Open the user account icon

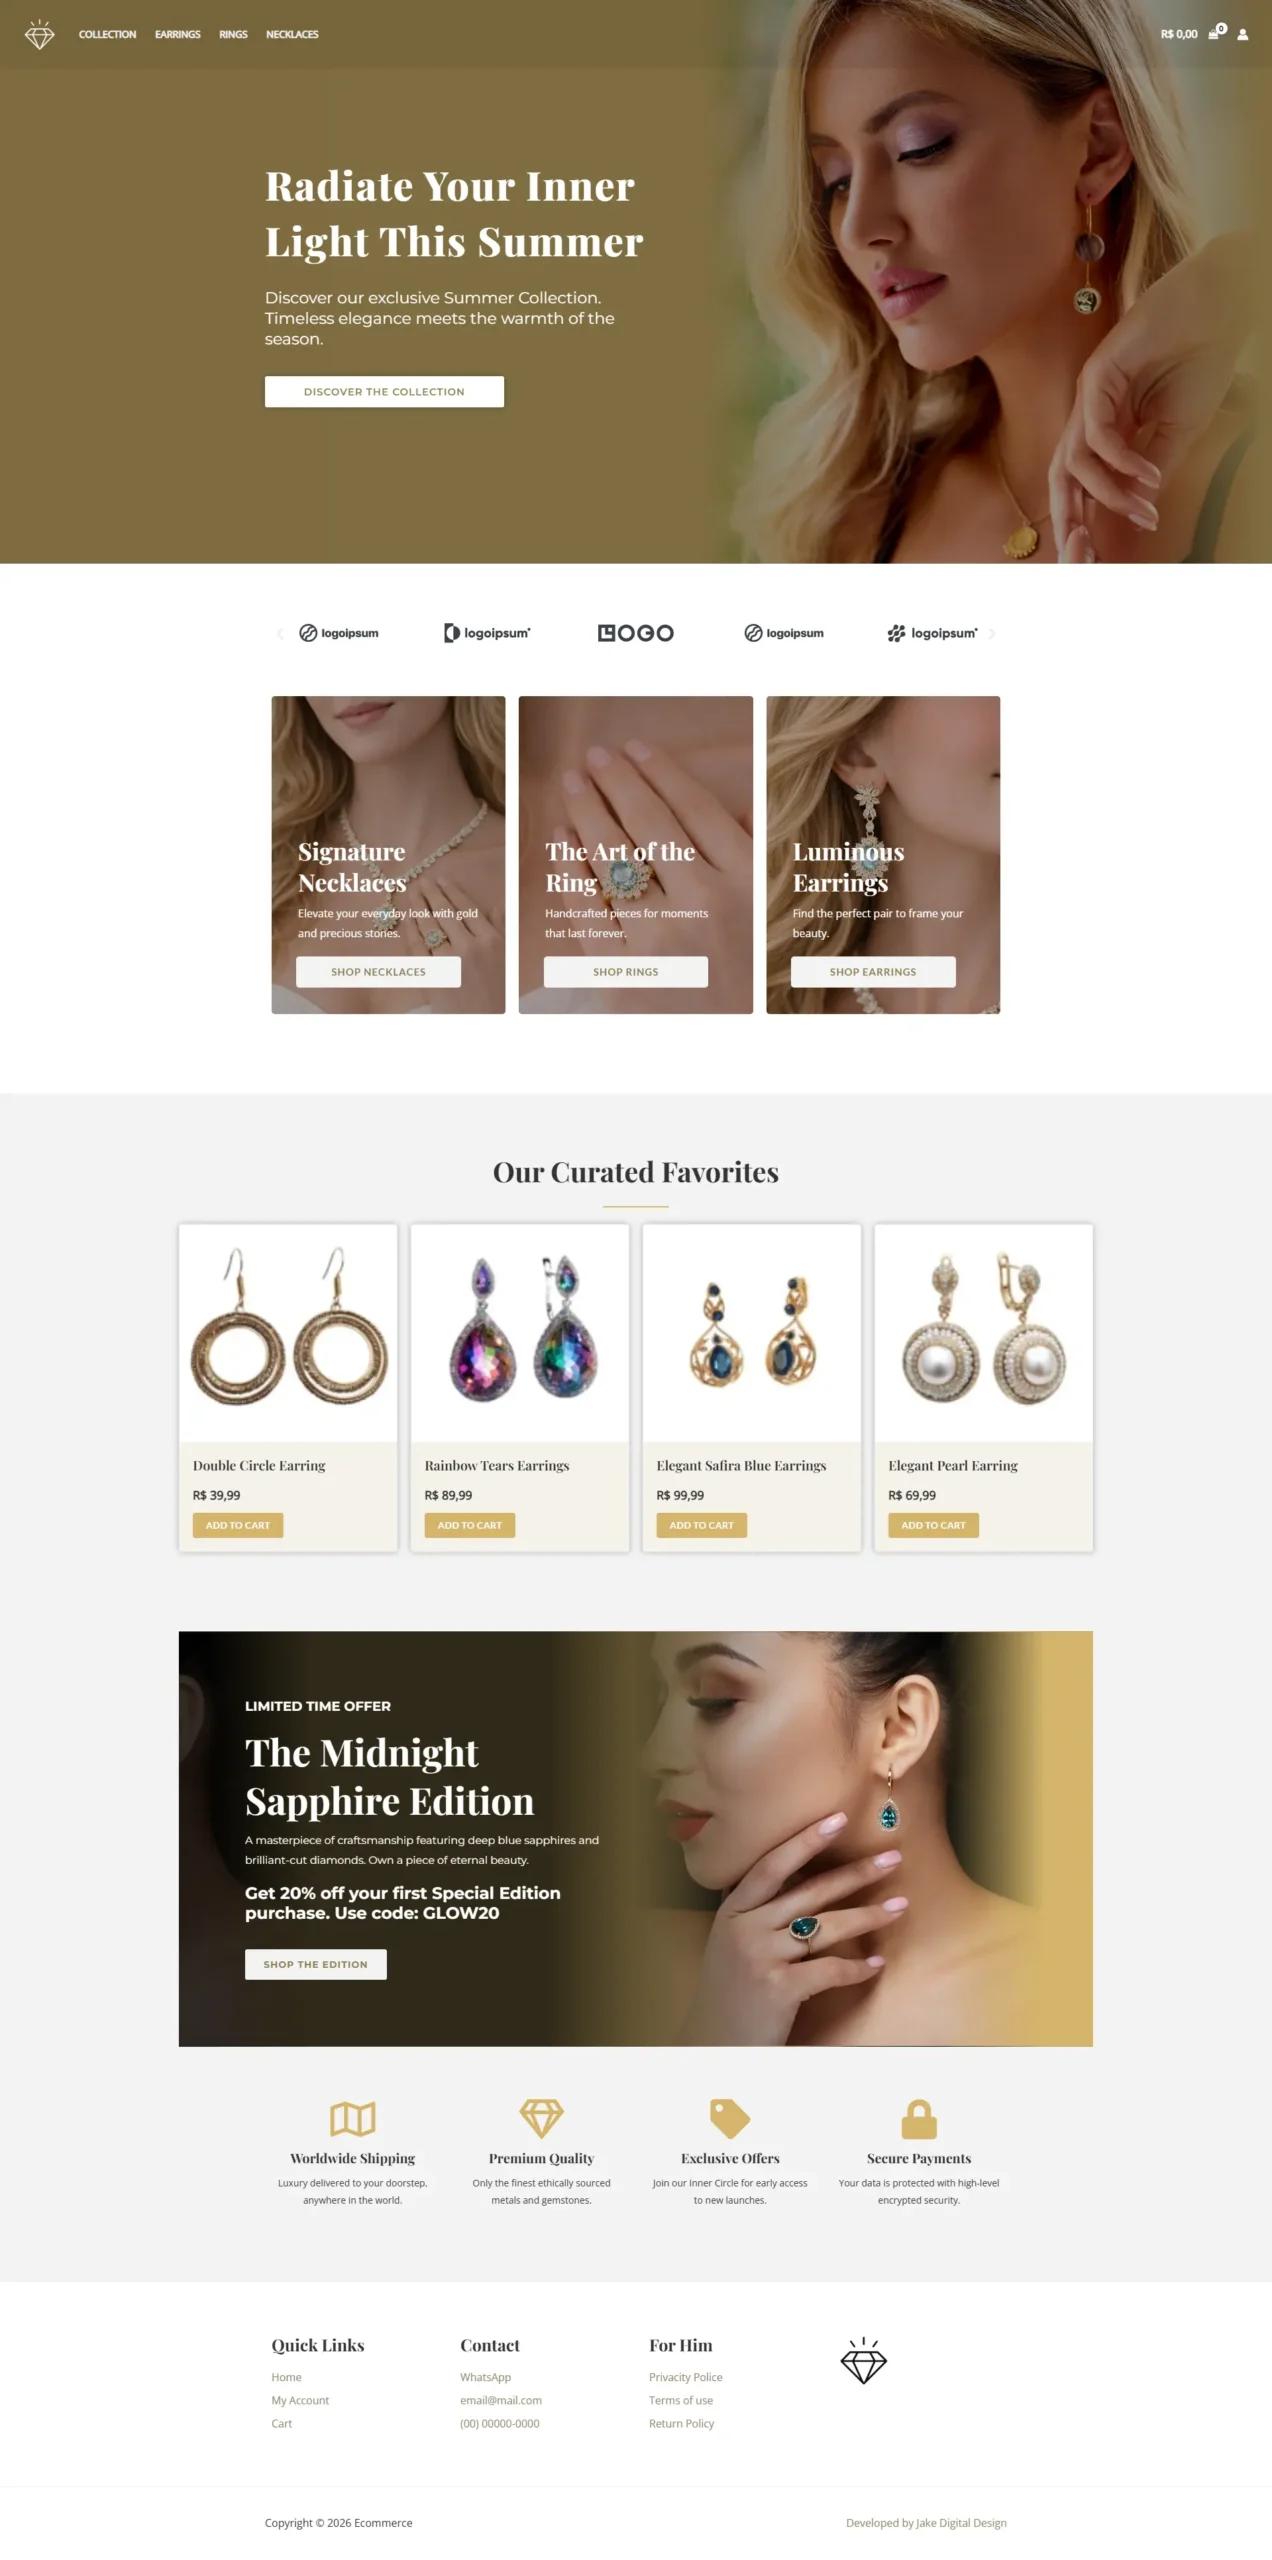pos(1243,34)
